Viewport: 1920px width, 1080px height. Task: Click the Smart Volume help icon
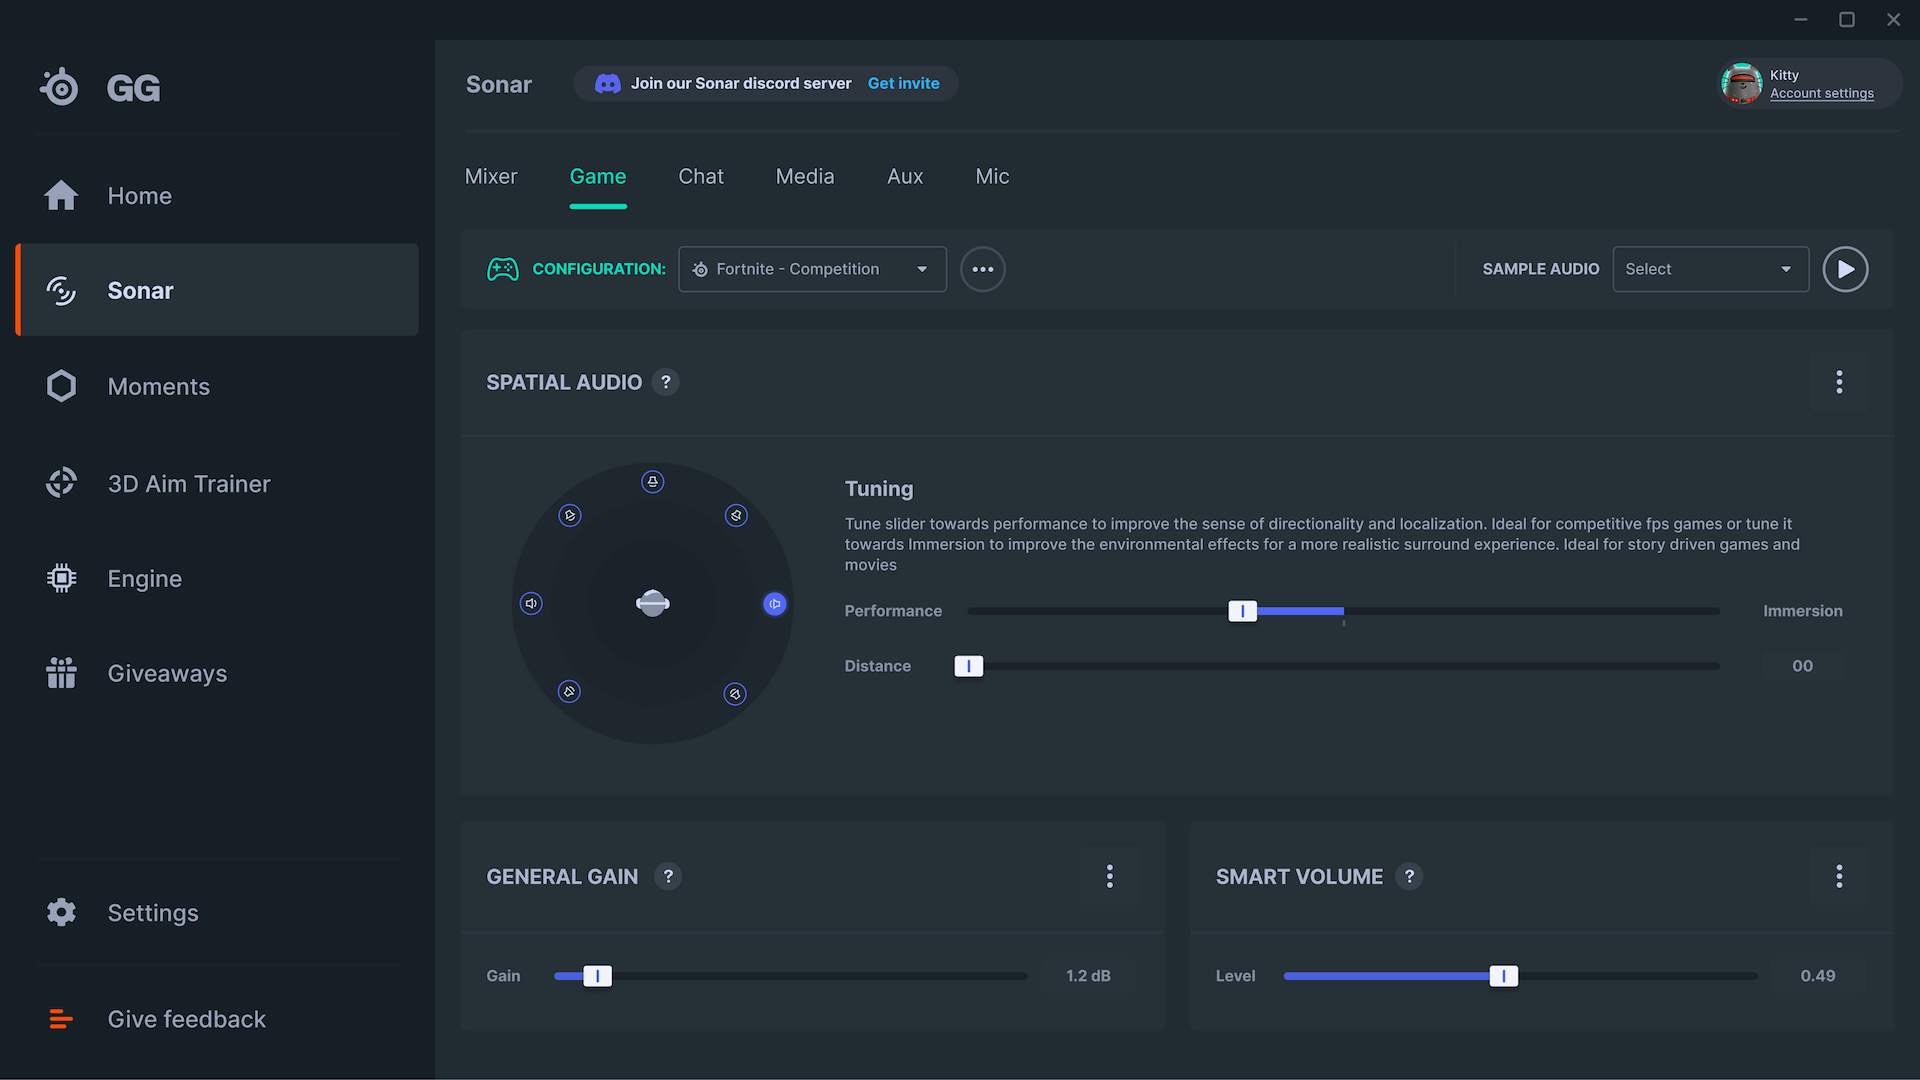click(1409, 877)
